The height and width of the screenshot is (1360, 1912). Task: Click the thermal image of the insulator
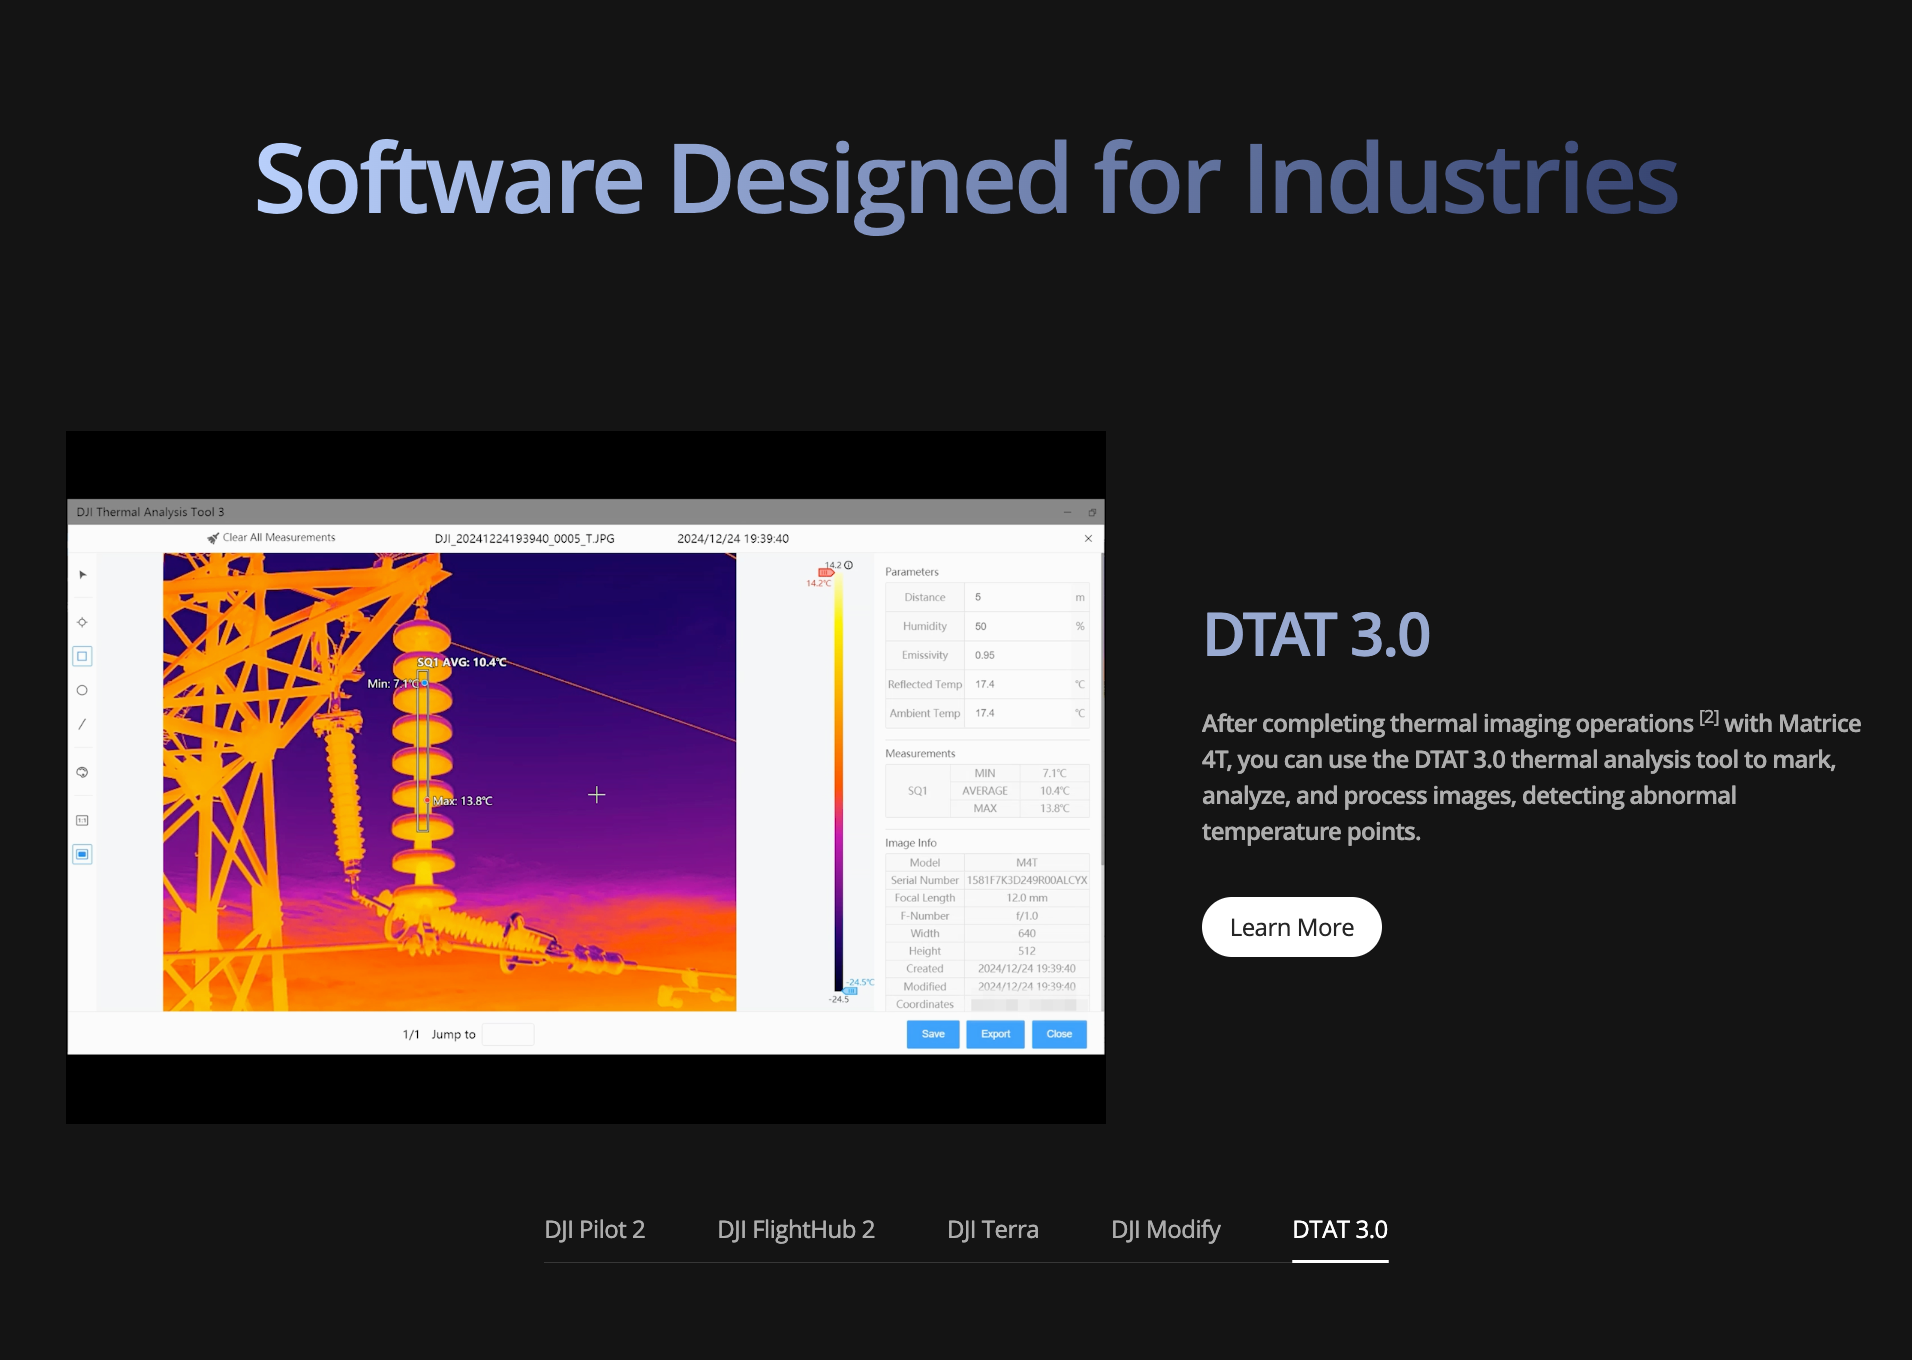(450, 782)
